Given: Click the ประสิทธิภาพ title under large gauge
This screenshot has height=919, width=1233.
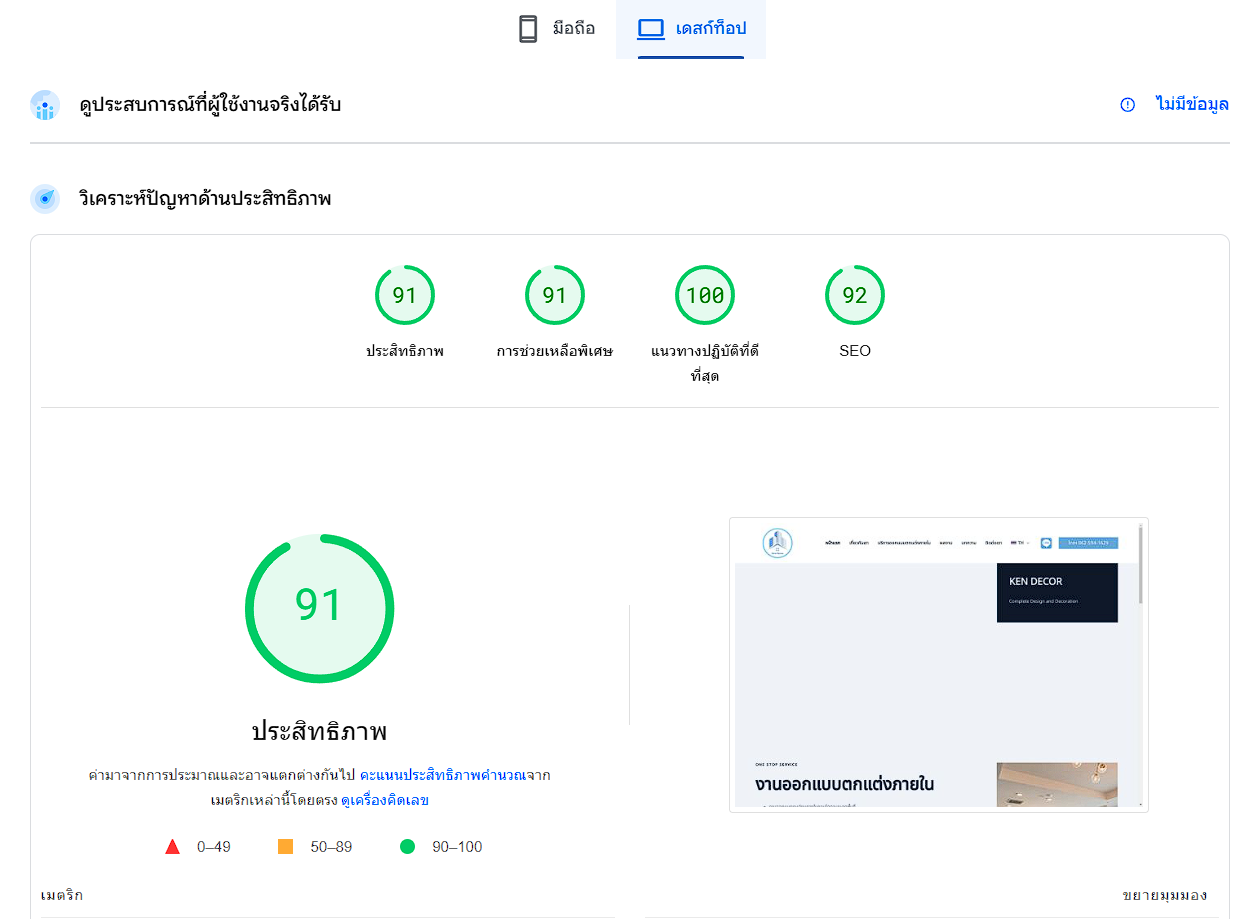Looking at the screenshot, I should pyautogui.click(x=319, y=731).
